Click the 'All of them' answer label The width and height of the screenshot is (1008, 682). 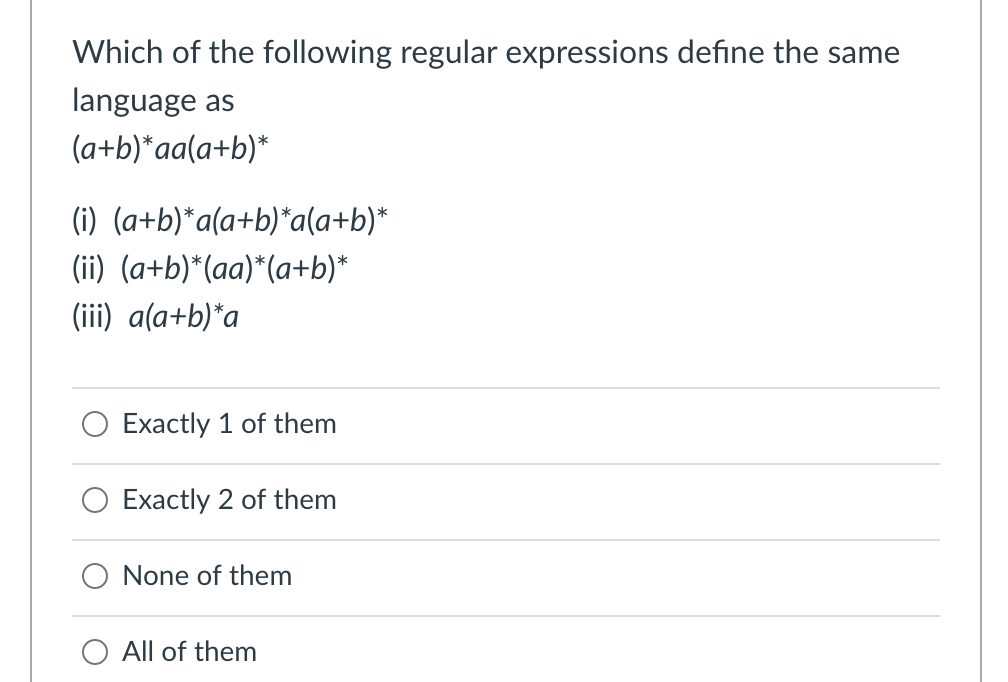tap(188, 652)
